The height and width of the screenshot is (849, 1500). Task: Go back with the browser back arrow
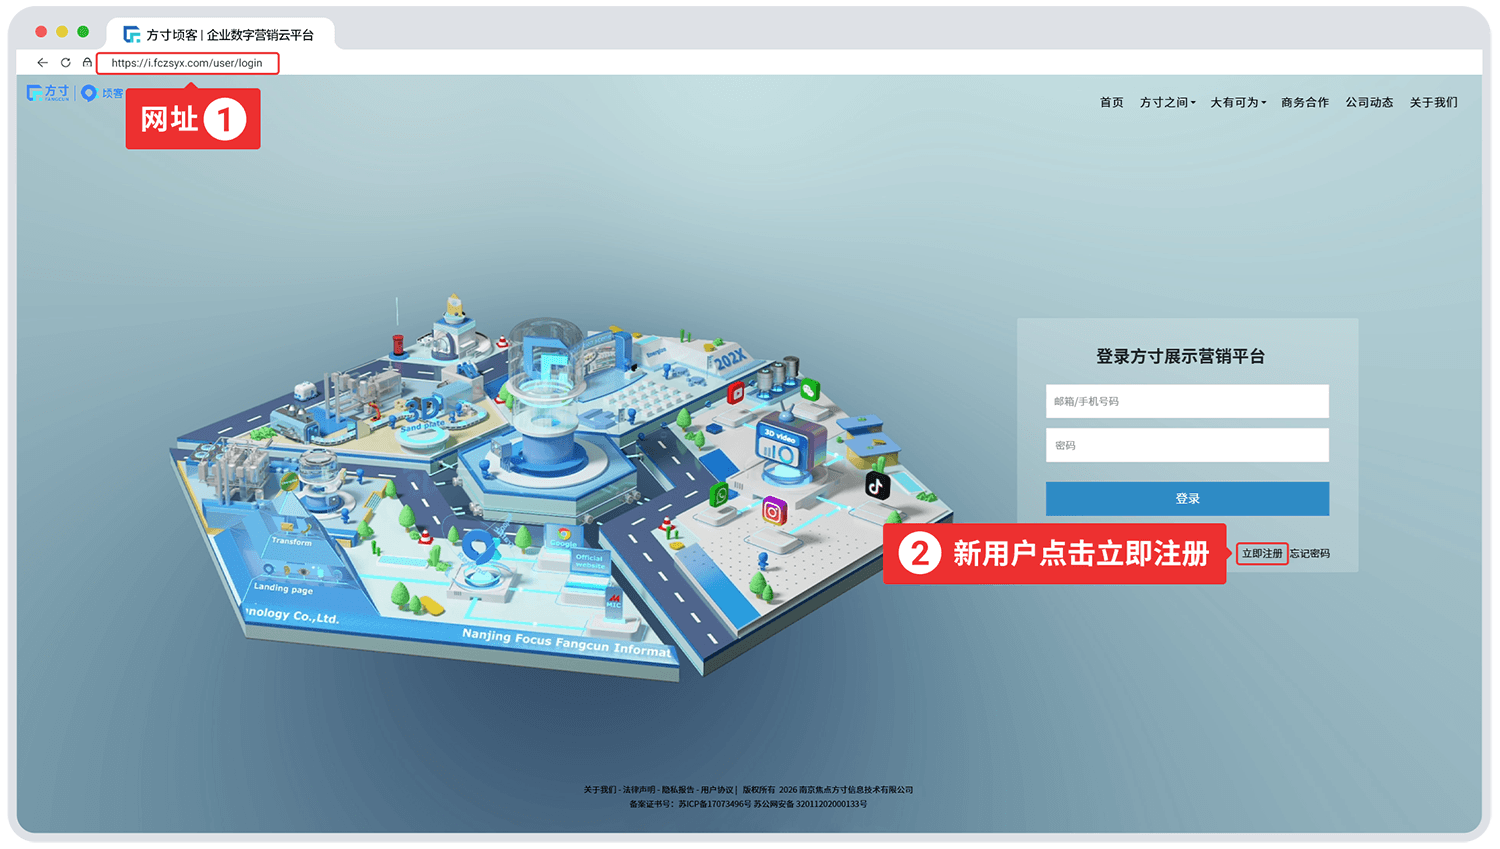click(42, 63)
